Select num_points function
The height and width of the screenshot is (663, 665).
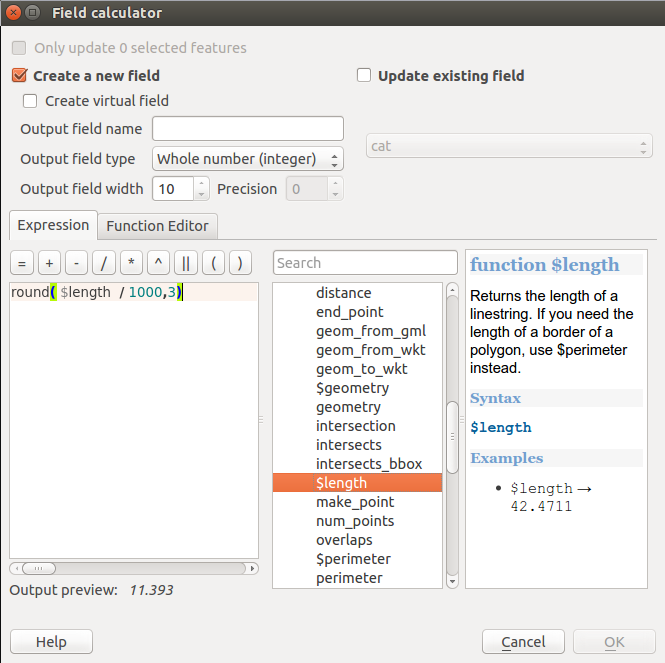coord(355,521)
